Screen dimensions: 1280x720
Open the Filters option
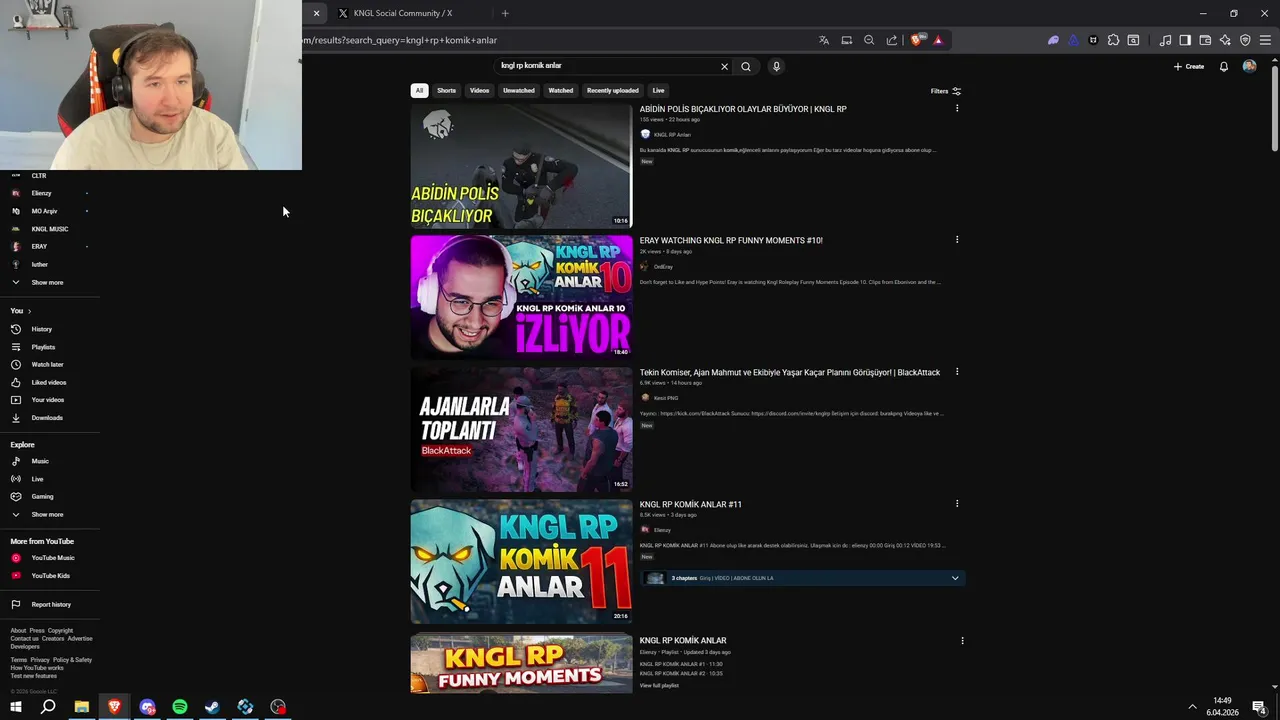[x=946, y=91]
